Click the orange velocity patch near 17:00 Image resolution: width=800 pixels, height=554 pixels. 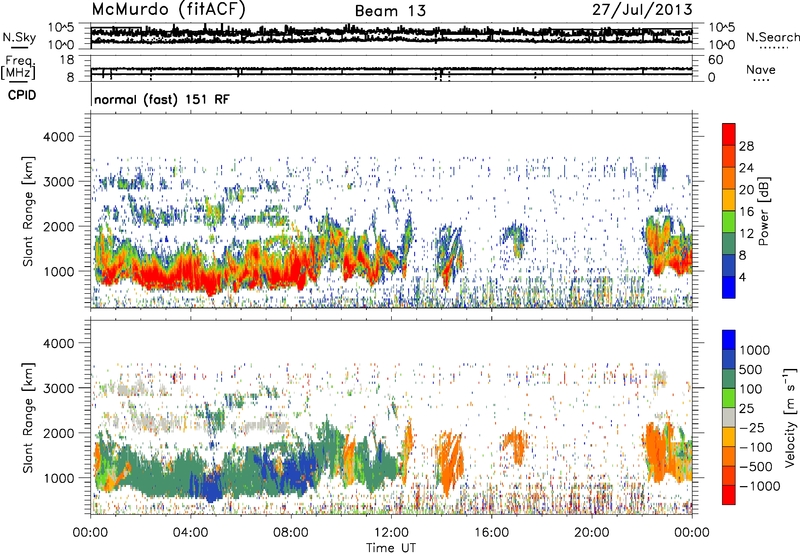[x=515, y=445]
